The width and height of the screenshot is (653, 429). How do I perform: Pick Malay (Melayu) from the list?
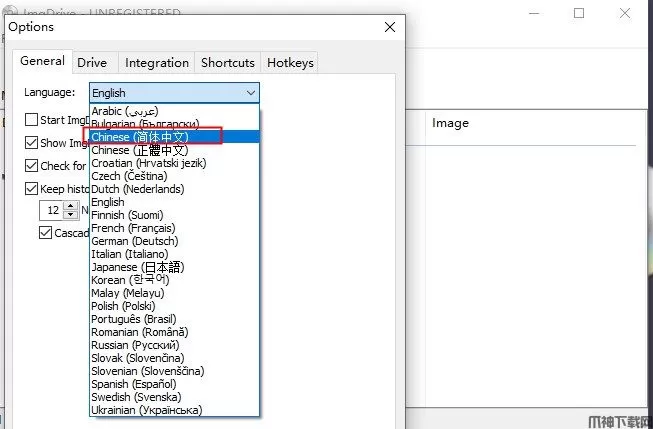tap(174, 293)
